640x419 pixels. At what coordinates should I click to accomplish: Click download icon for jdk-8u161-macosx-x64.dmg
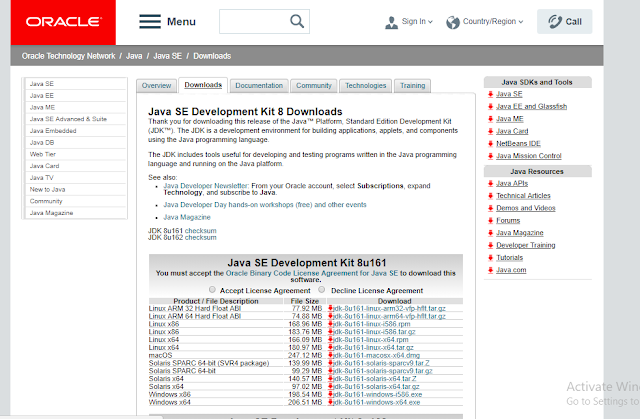pyautogui.click(x=331, y=355)
